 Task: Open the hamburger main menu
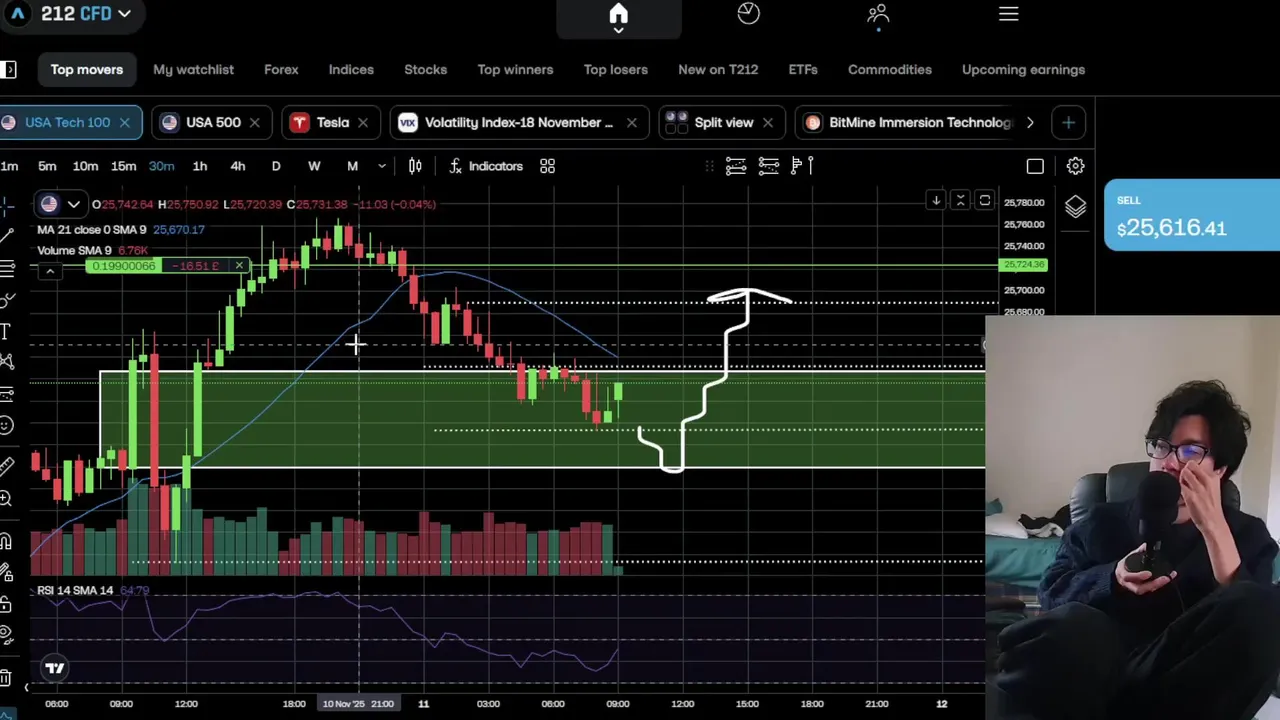click(x=1008, y=13)
